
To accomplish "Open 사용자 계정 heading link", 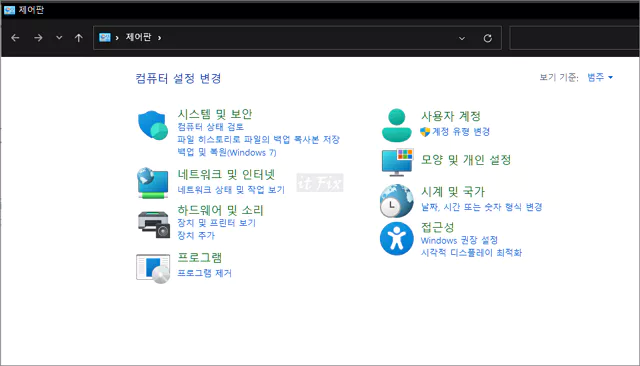I will (451, 116).
